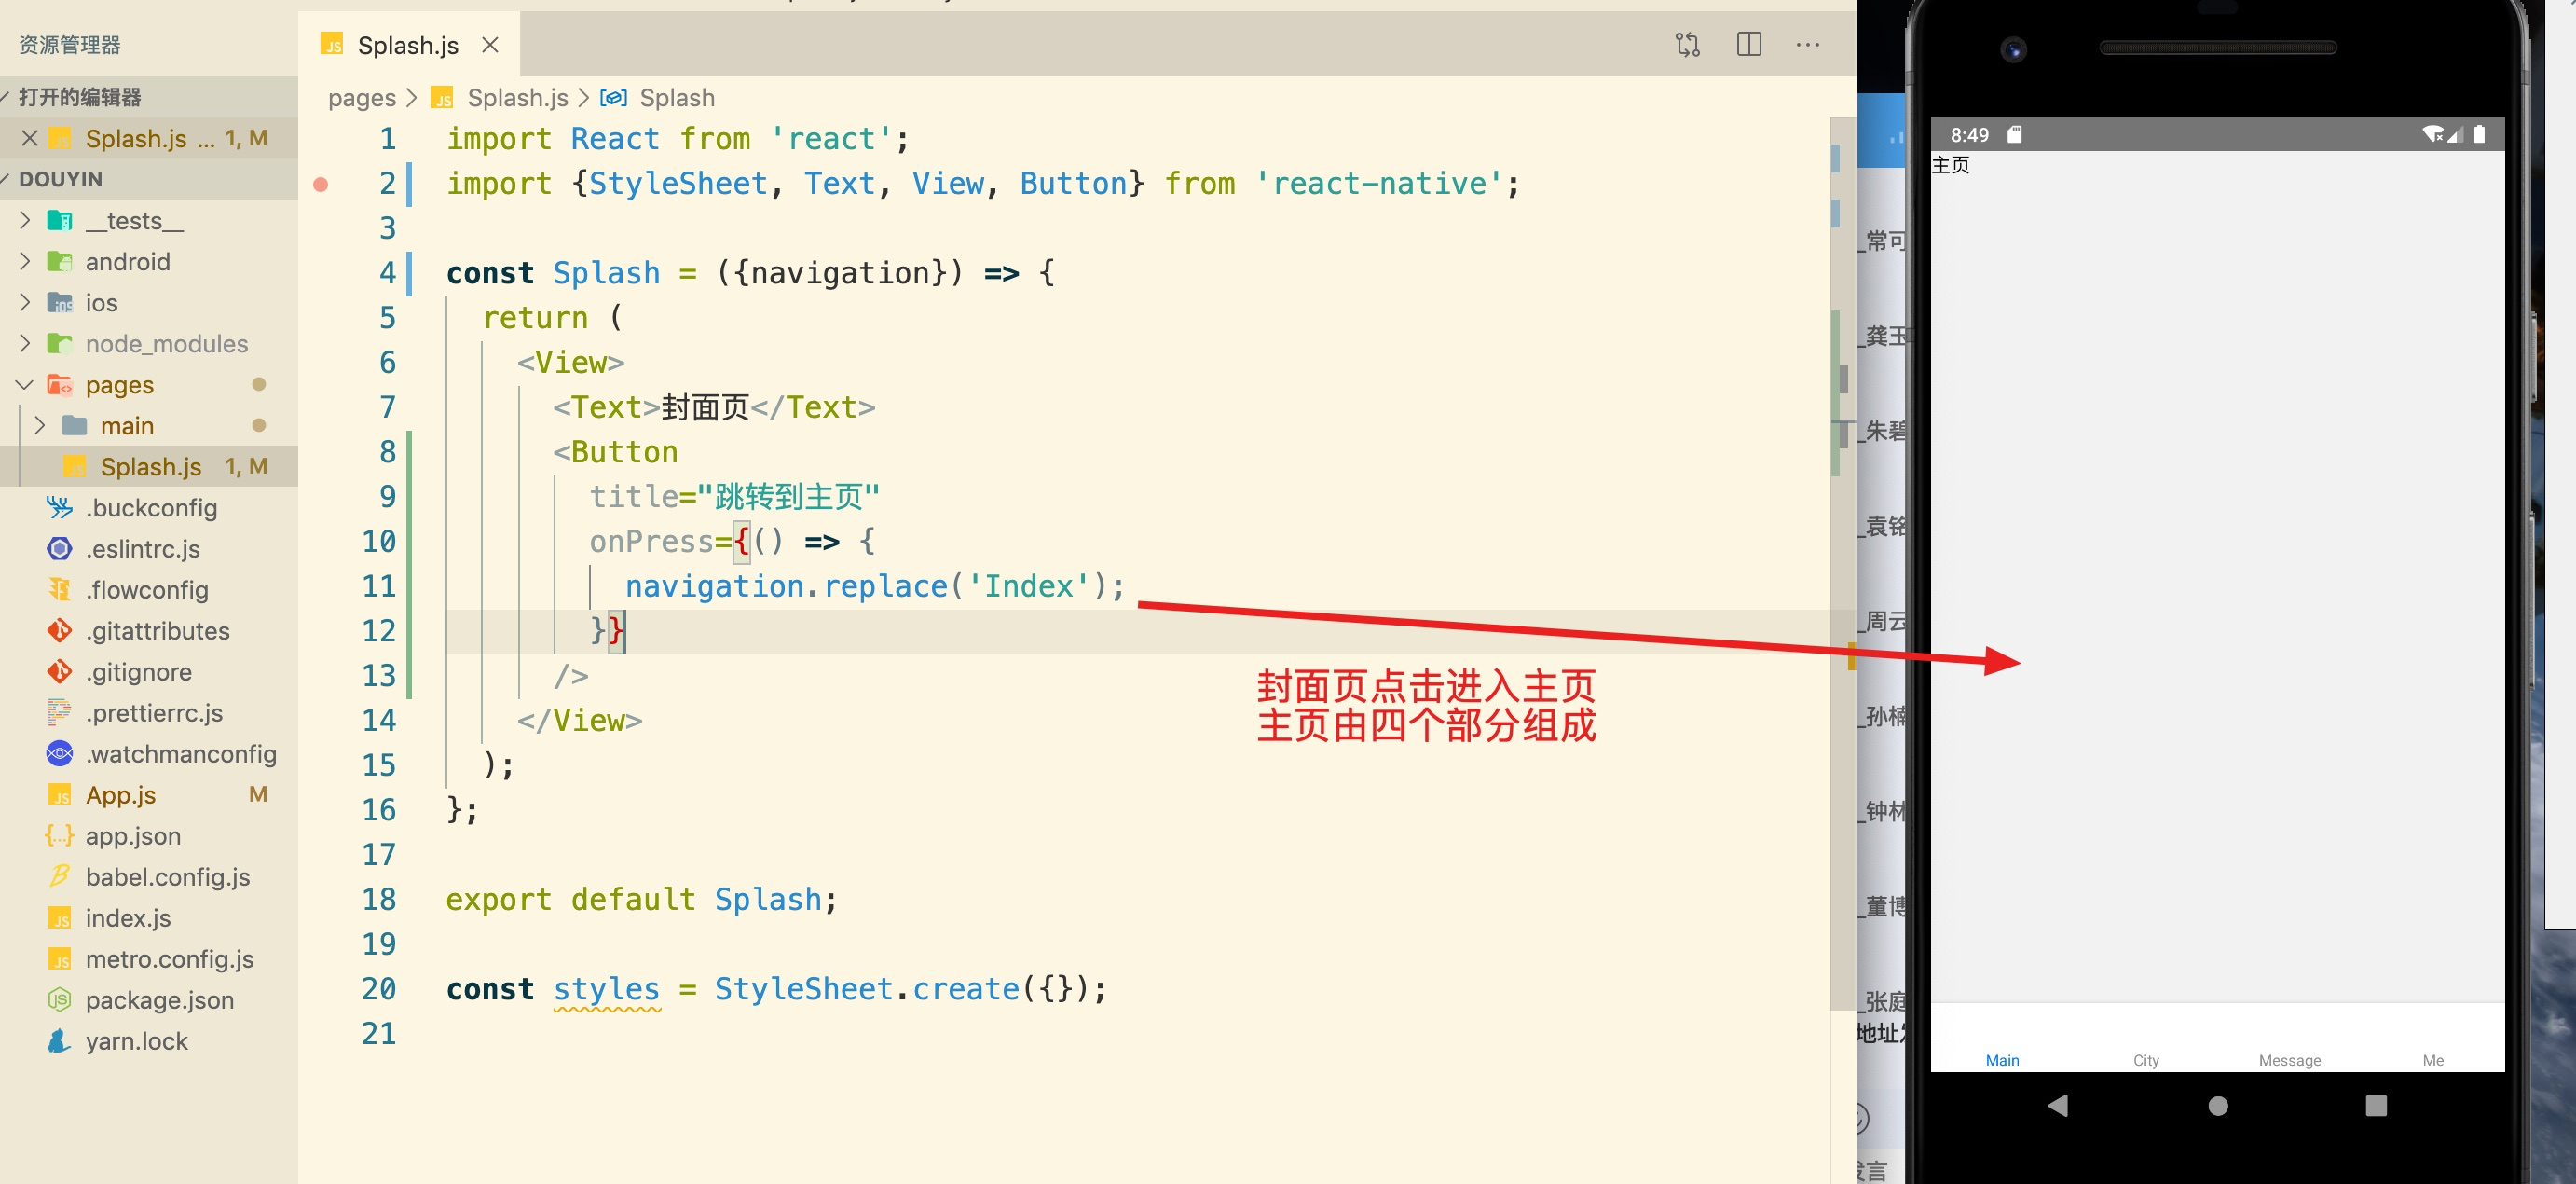
Task: Click 'Index' string on line 11
Action: tap(1029, 586)
